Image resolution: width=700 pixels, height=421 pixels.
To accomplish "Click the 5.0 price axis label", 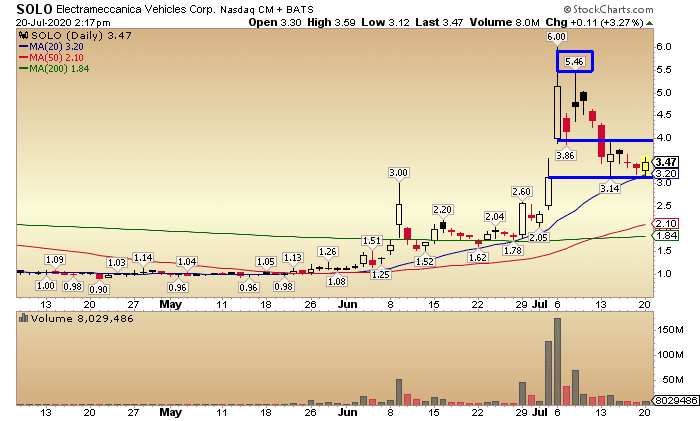I will pos(664,93).
